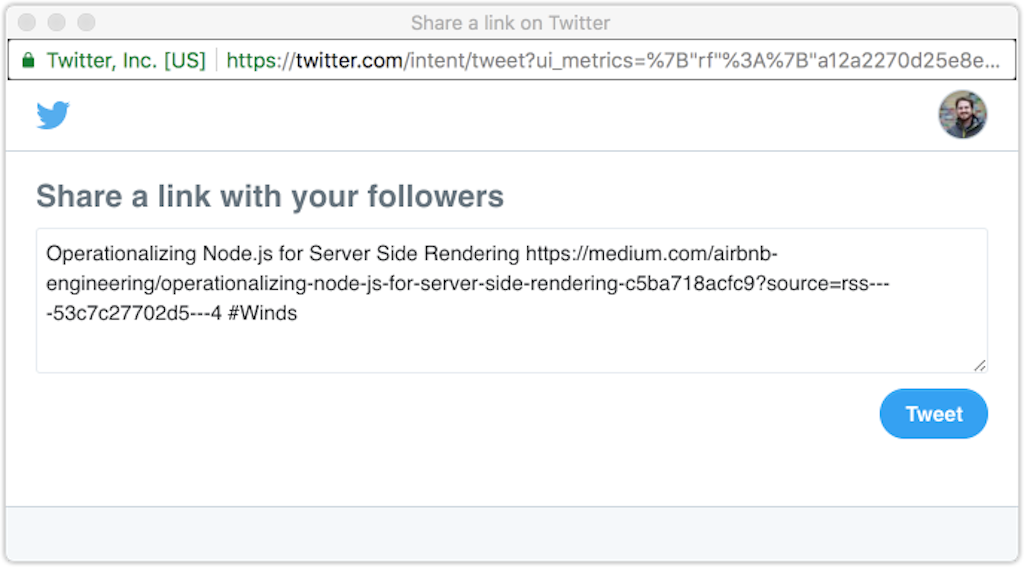Close the Share a link window
Image resolution: width=1024 pixels, height=567 pixels.
point(27,22)
